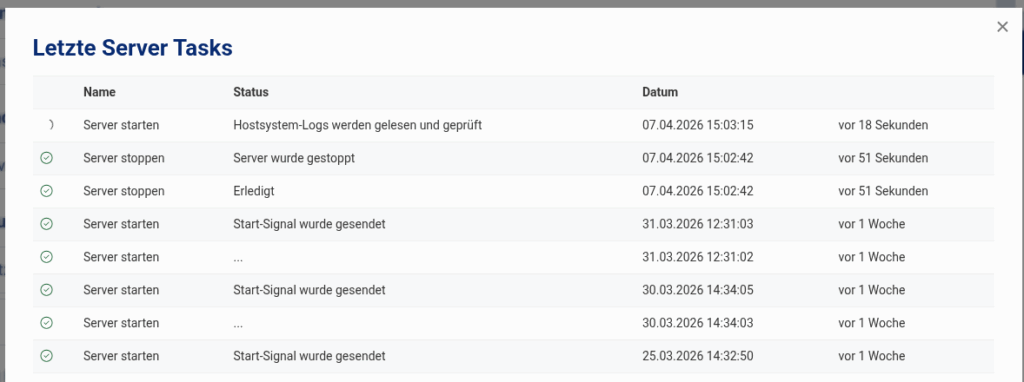Click date '07.04.2026 15:02:42' in the 'Erledigt' row
Viewport: 1024px width, 382px height.
coord(697,191)
